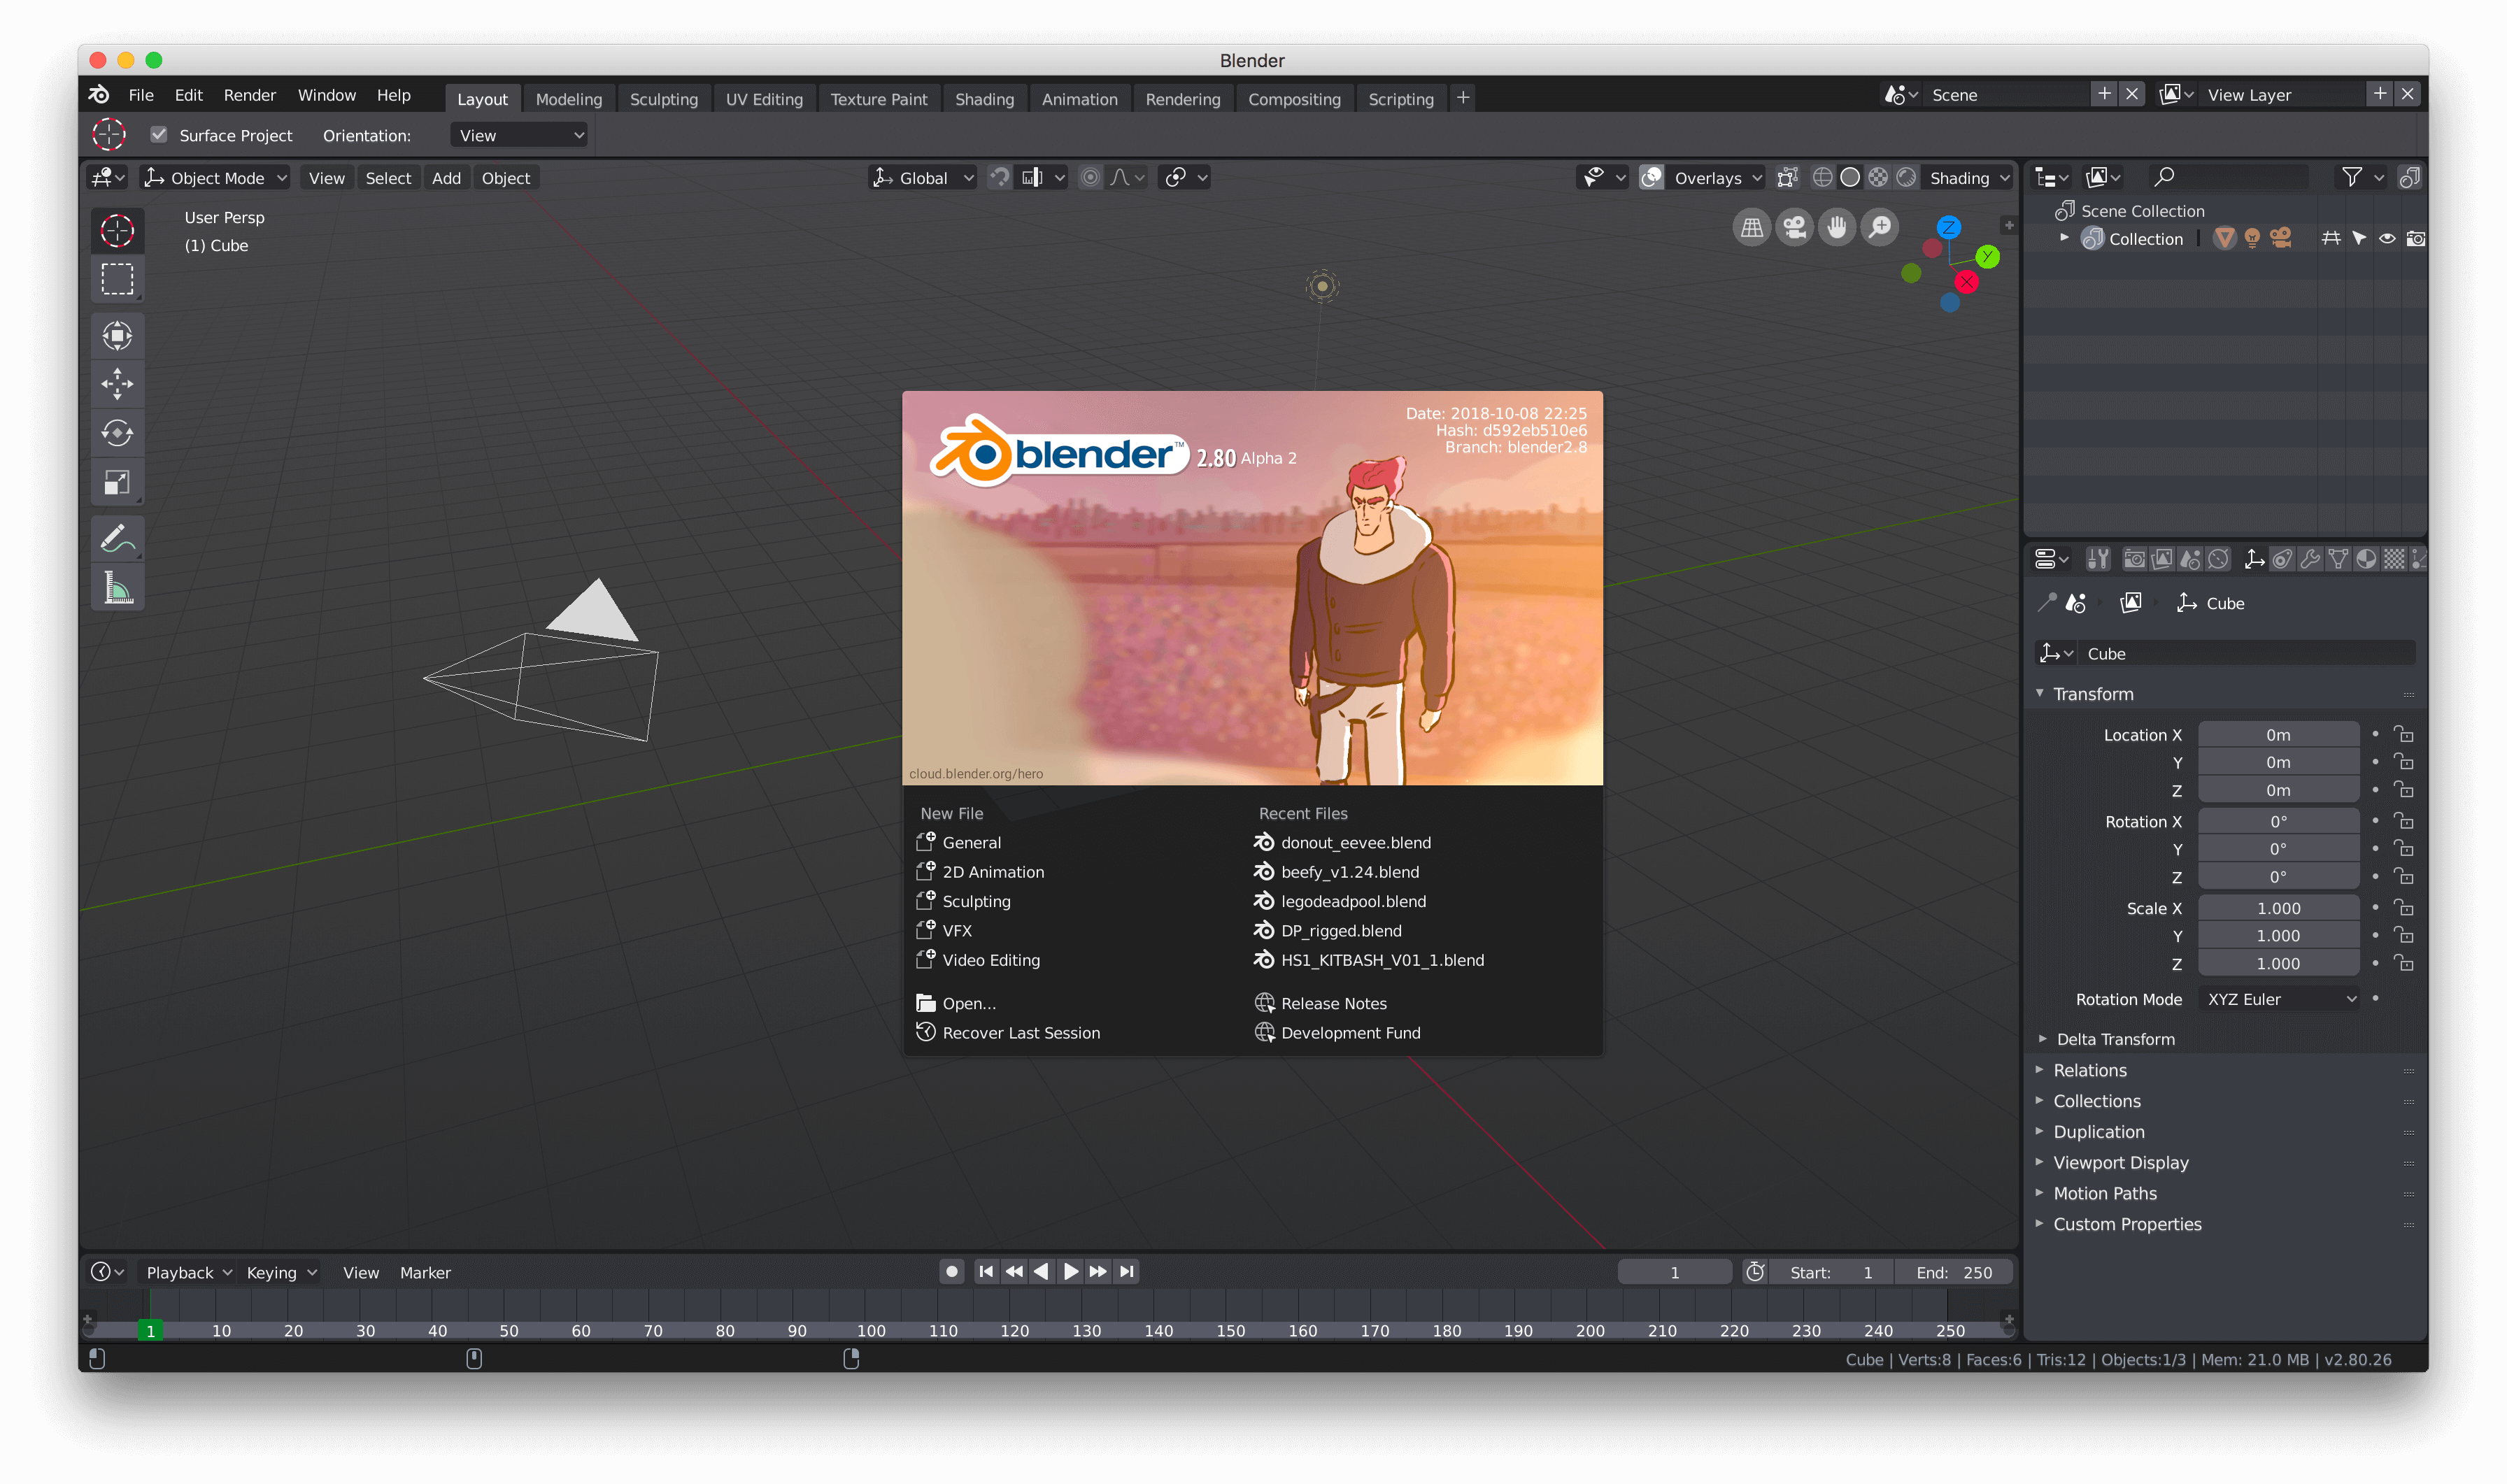
Task: Click the Z axis on navigation gizmo
Action: click(x=1949, y=227)
